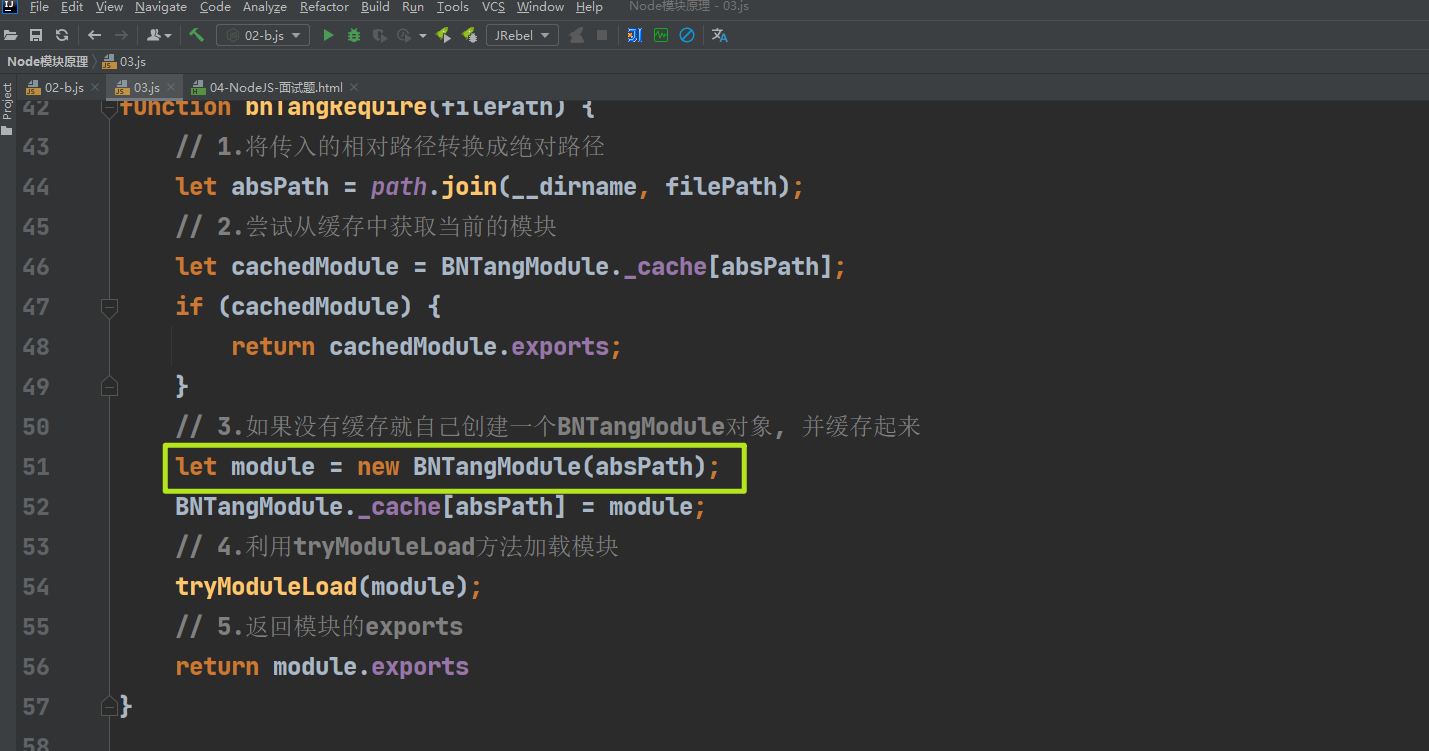Click the fold end marker at line 49
Screen dimensions: 1429x751
110,386
